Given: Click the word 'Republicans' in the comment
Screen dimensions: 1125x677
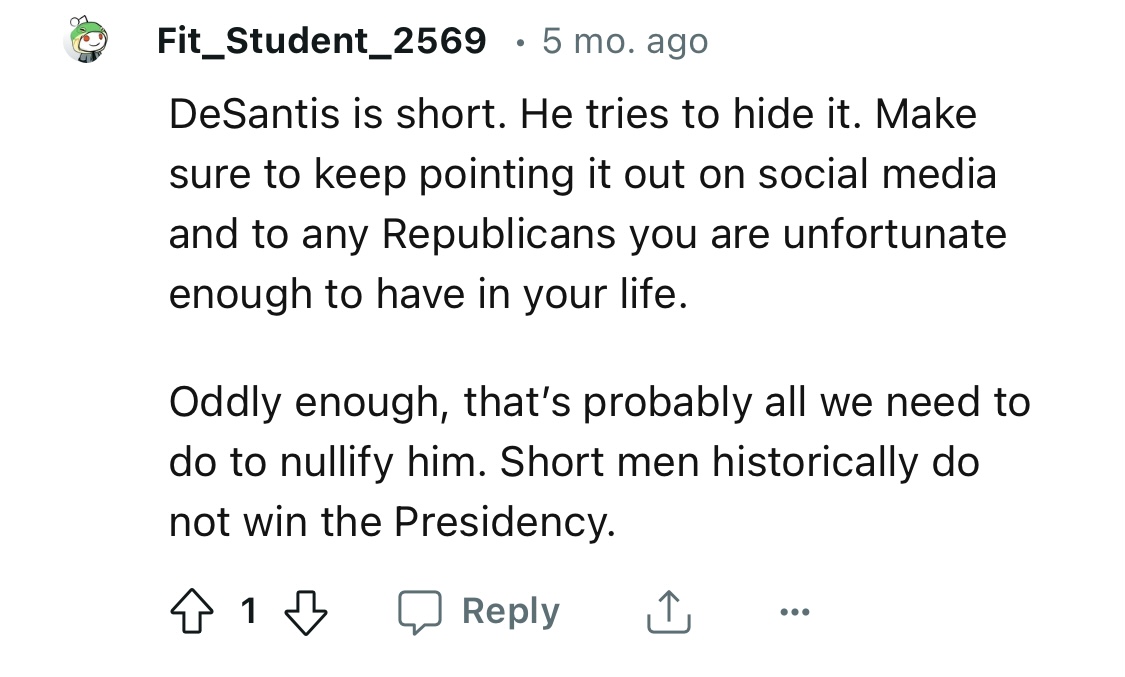Looking at the screenshot, I should (x=499, y=234).
